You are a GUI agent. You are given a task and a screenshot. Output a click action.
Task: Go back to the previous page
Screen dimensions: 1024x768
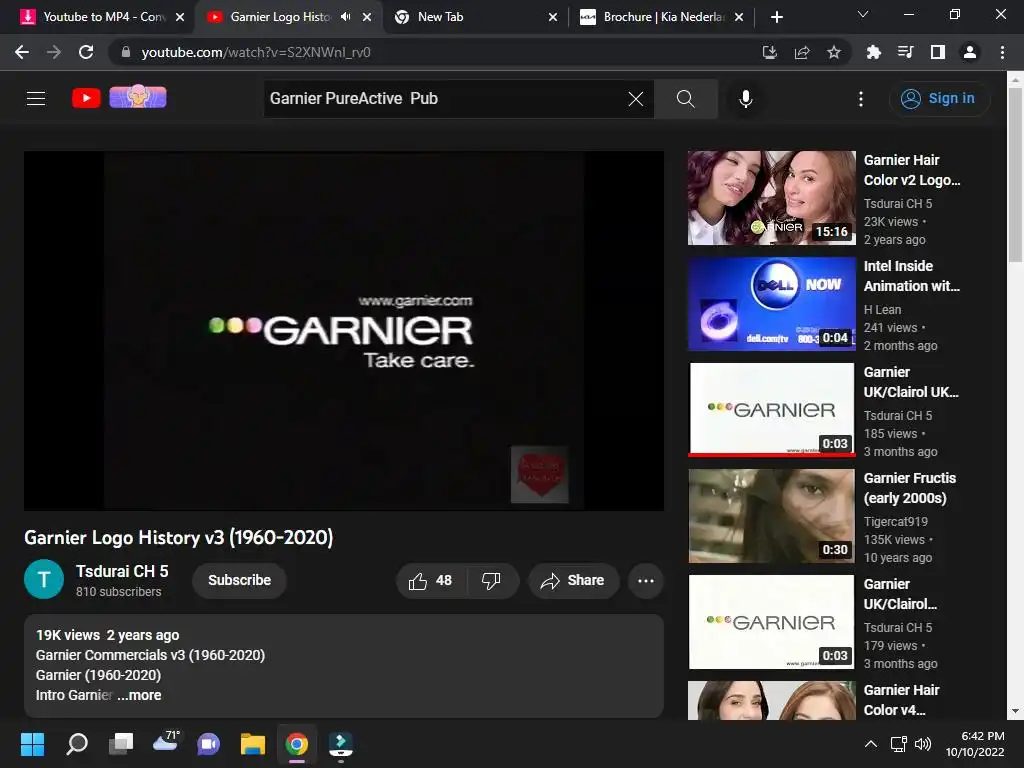pyautogui.click(x=22, y=52)
